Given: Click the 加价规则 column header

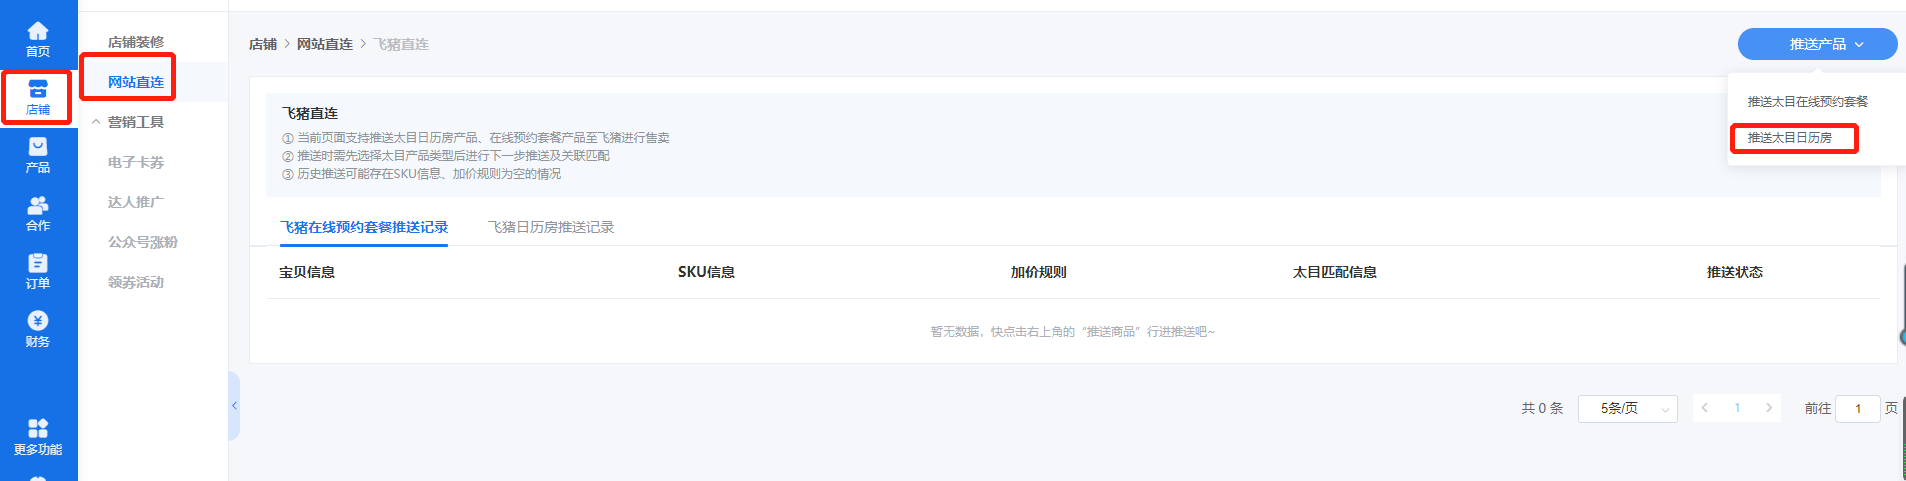Looking at the screenshot, I should click(x=1038, y=272).
